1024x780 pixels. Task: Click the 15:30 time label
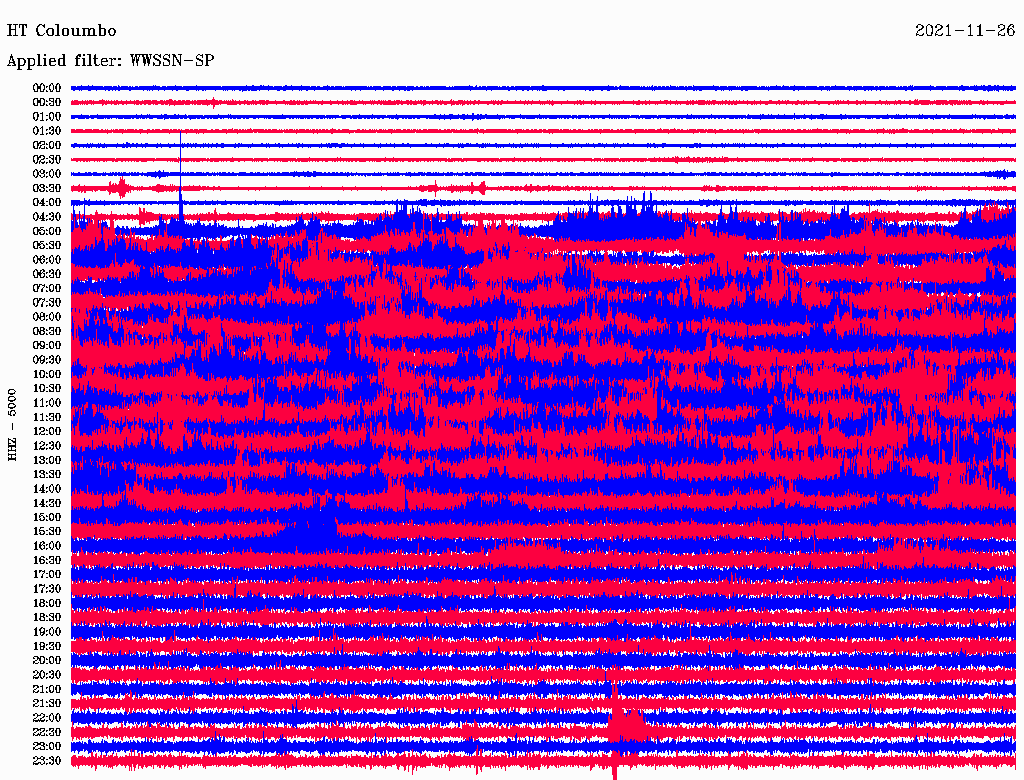coord(47,532)
